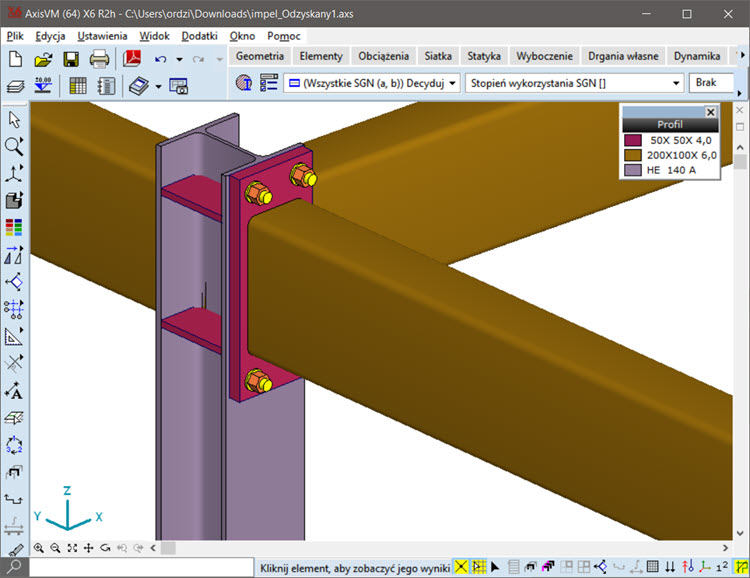Click the PDF export icon
The height and width of the screenshot is (578, 750).
tap(131, 59)
